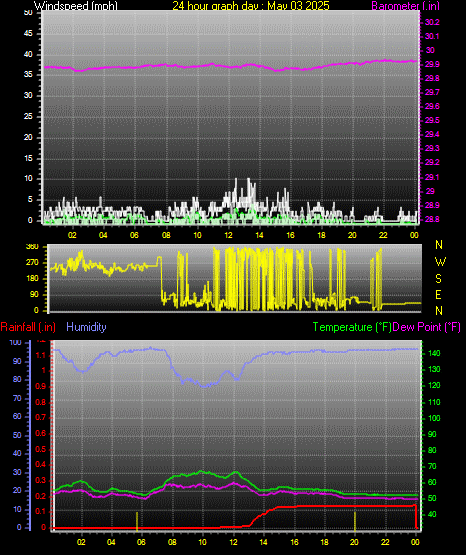The width and height of the screenshot is (466, 555).
Task: Click the "W" compass label
Action: [x=440, y=262]
